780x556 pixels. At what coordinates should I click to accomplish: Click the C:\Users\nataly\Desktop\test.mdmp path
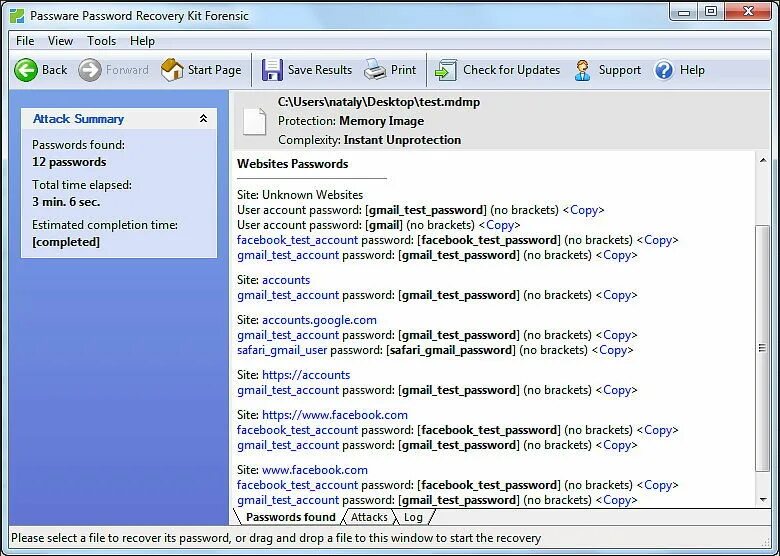(x=379, y=102)
